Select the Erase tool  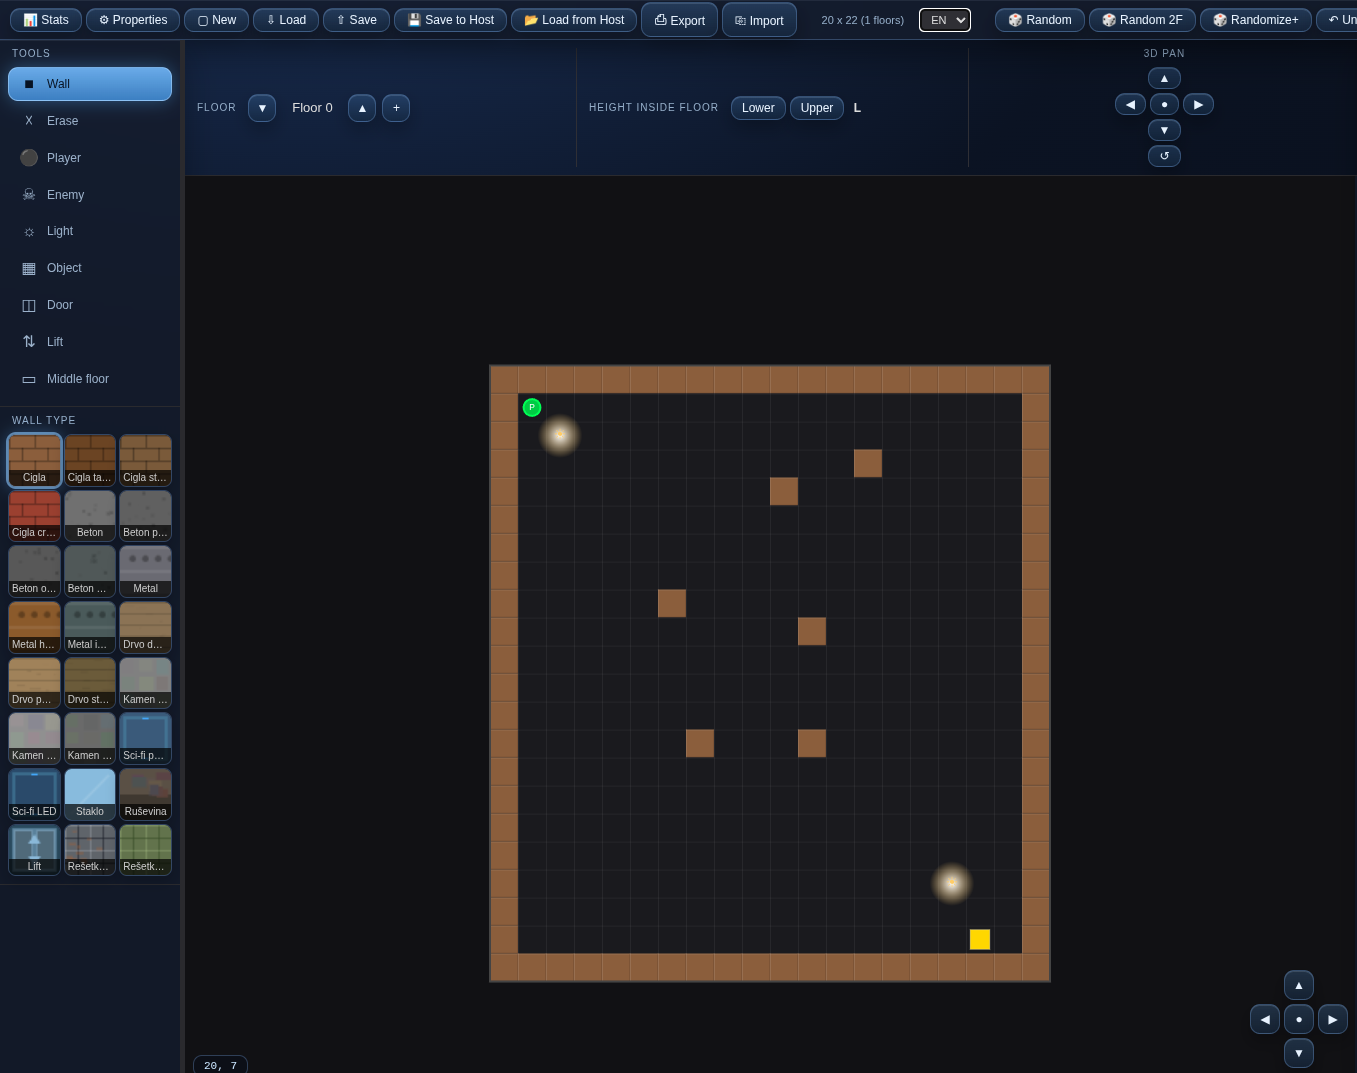tap(89, 121)
